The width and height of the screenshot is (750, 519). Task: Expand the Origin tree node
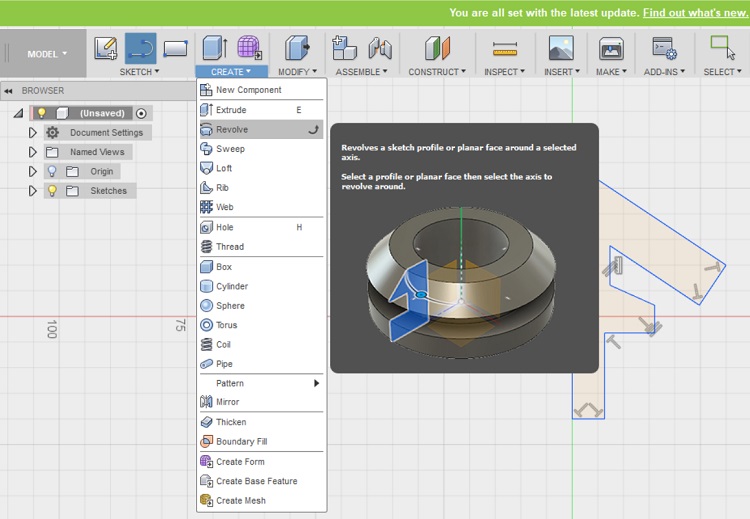33,171
